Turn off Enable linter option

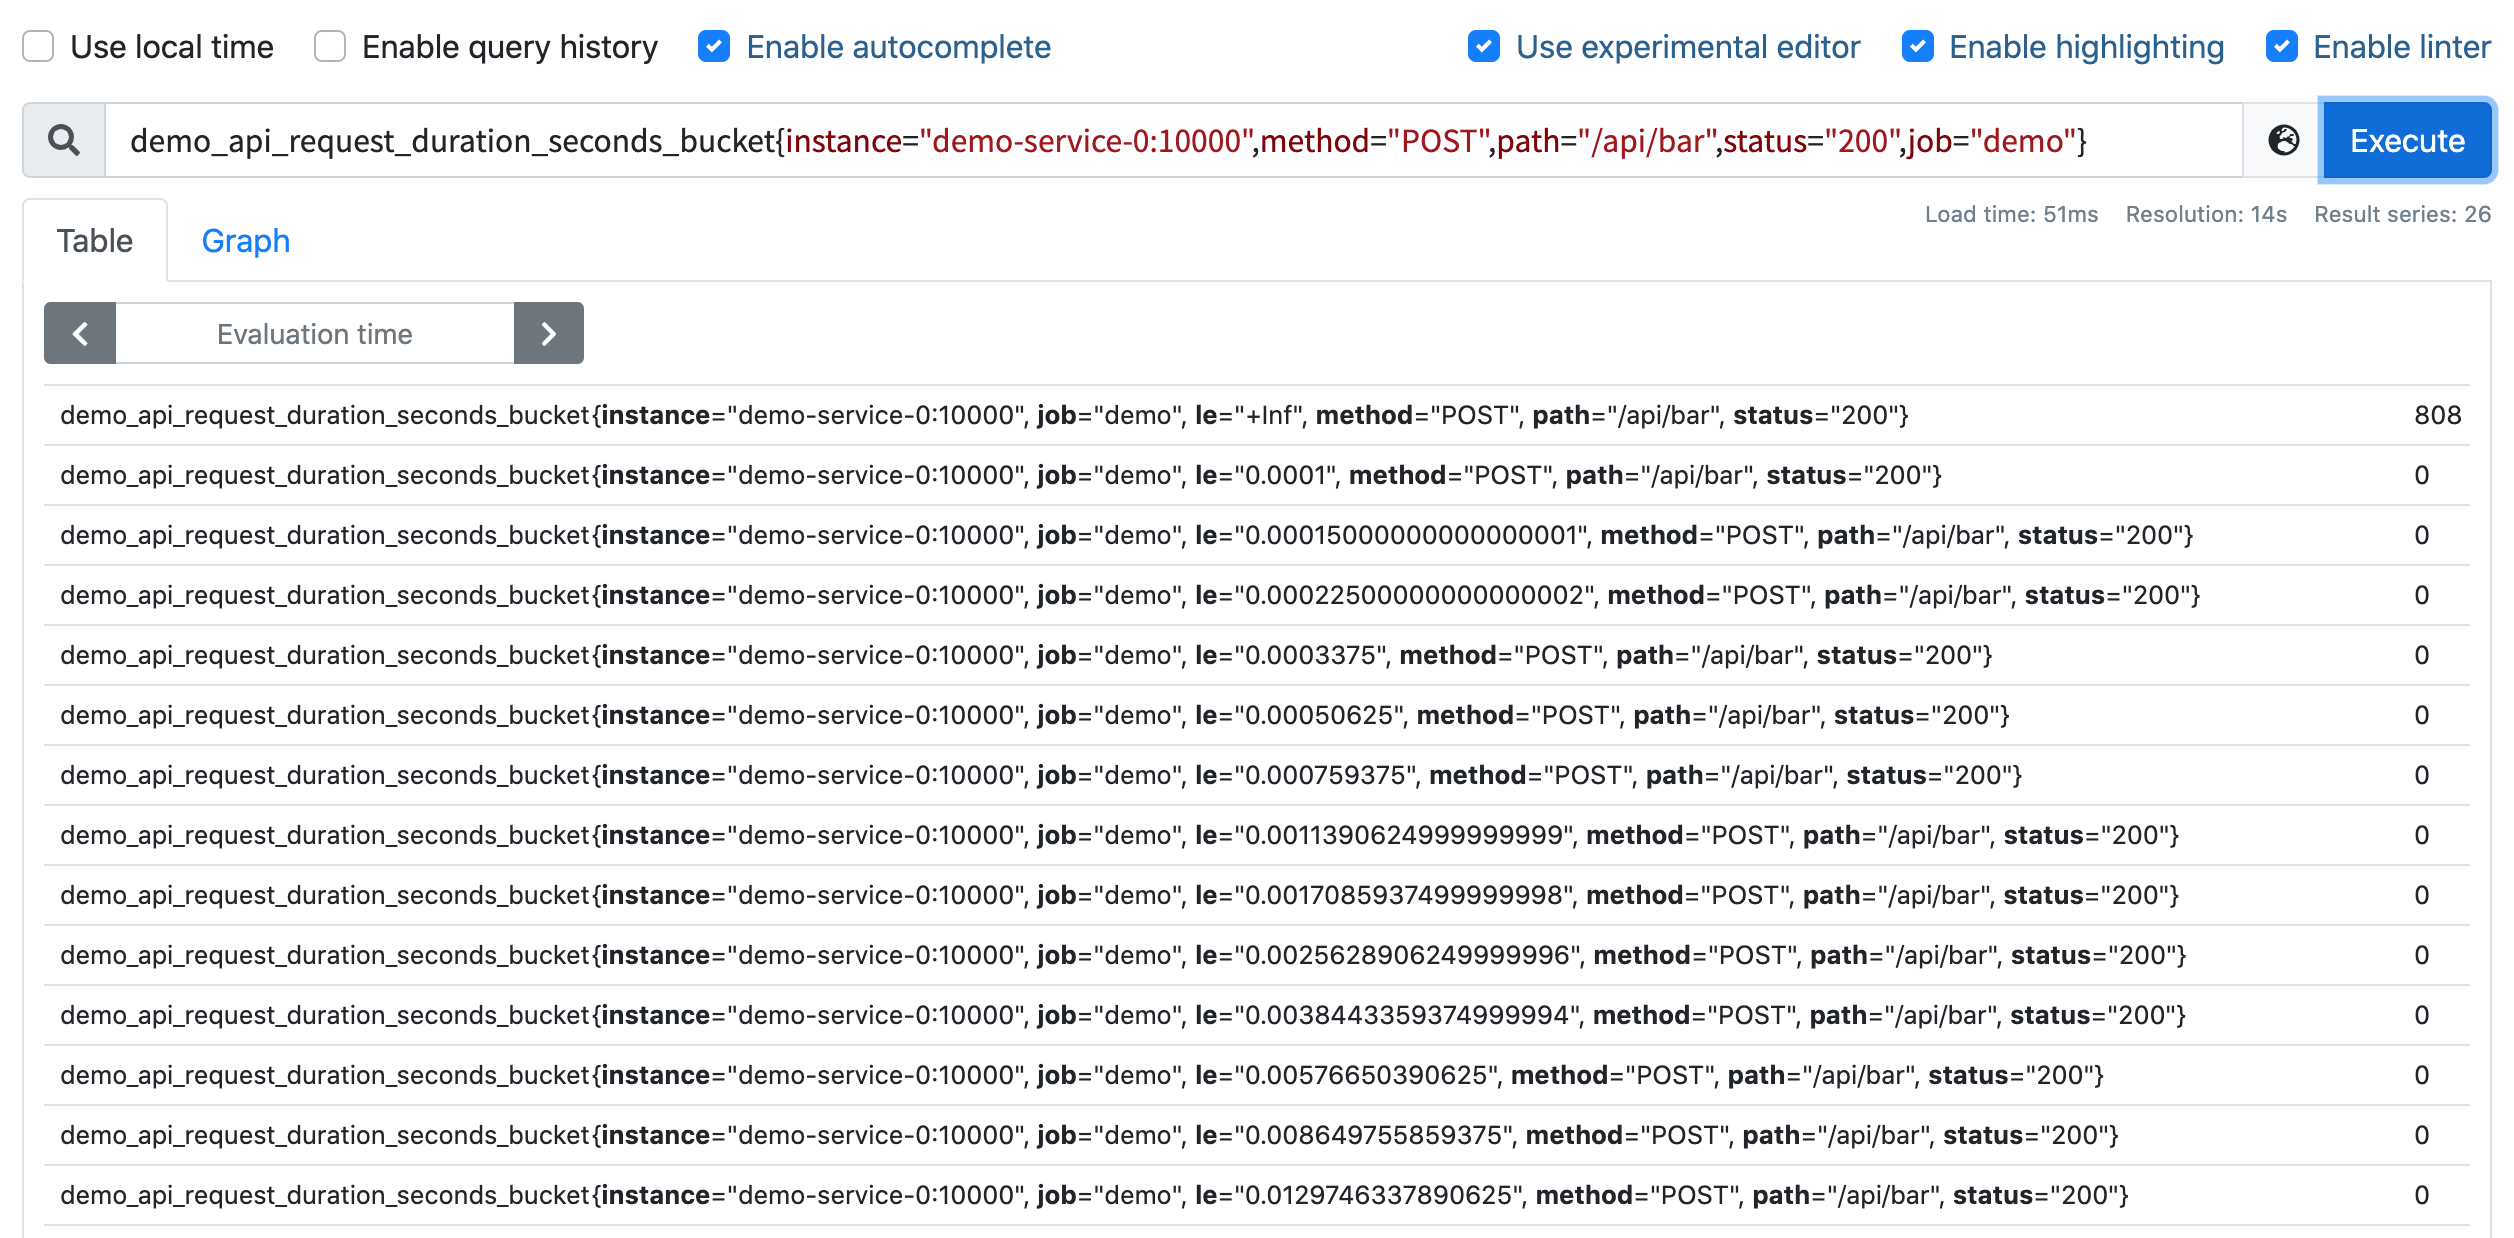2281,46
